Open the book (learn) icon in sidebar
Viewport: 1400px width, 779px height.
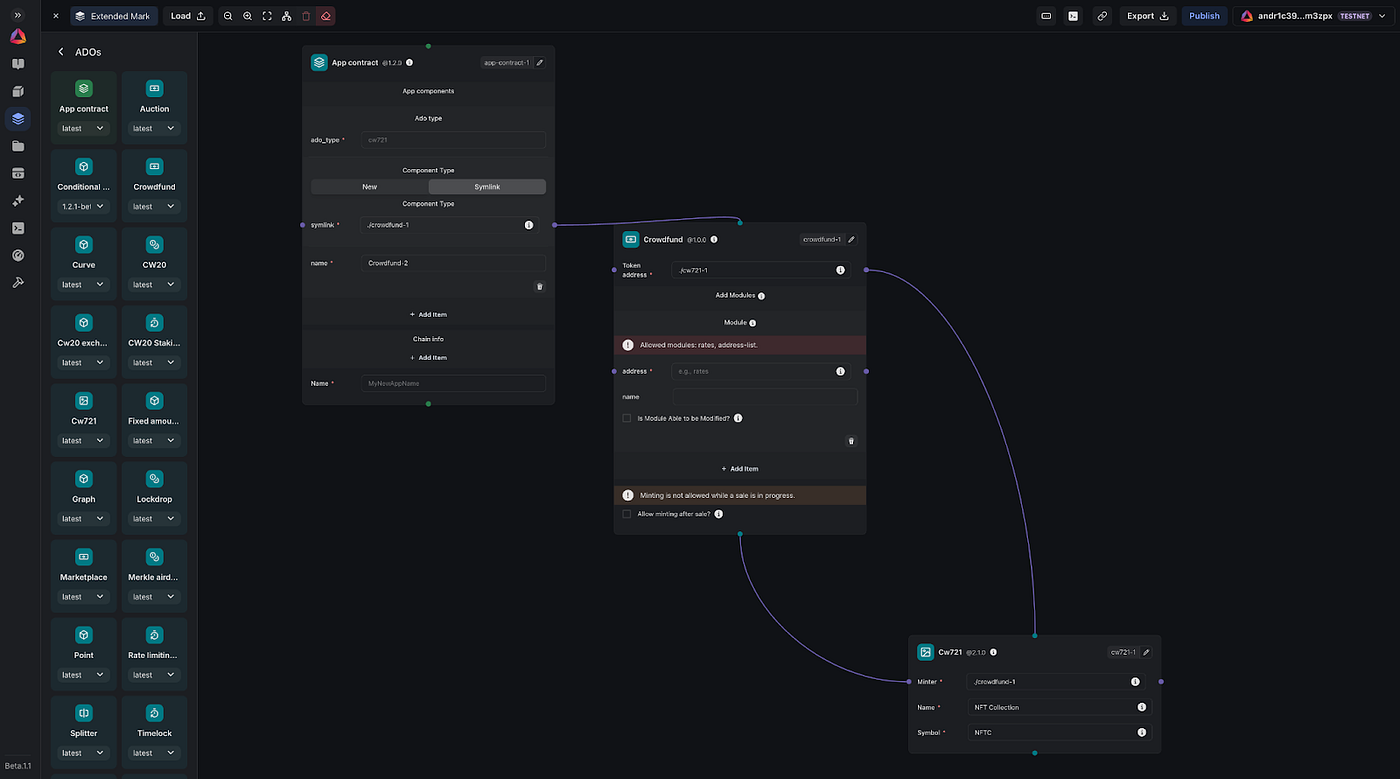click(x=18, y=64)
